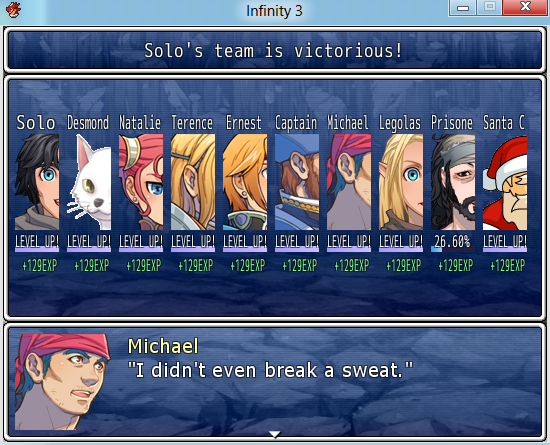Click the Michael speaker name in dialogue
The height and width of the screenshot is (445, 550).
click(163, 346)
